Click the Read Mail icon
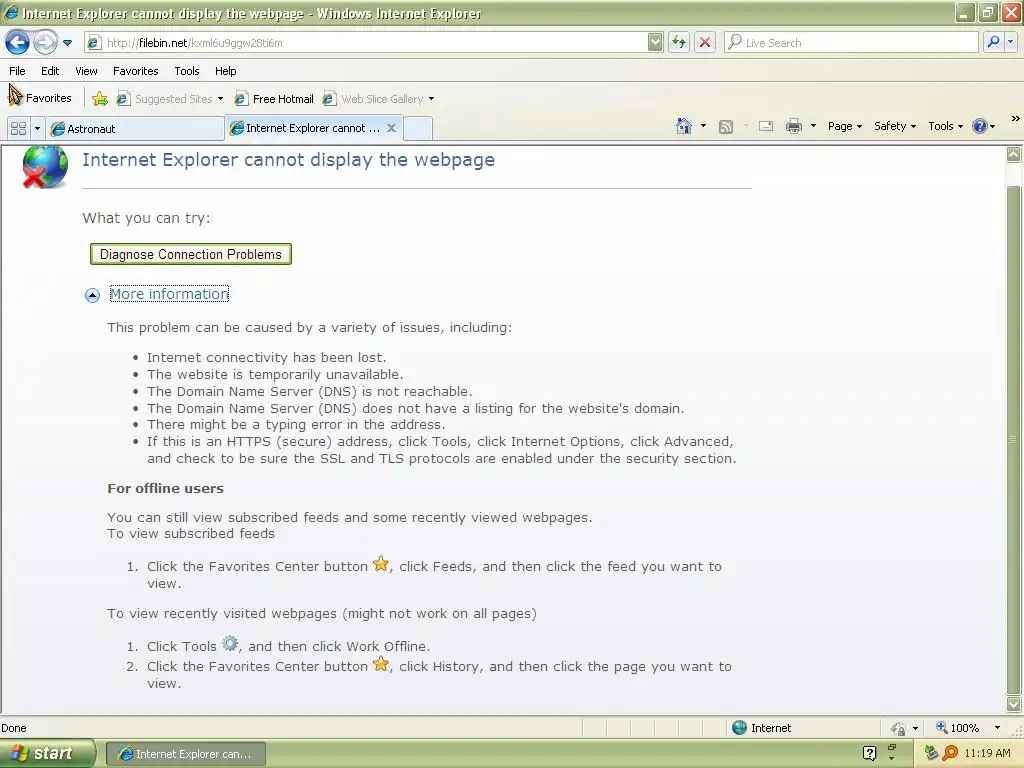1024x768 pixels. pyautogui.click(x=765, y=126)
